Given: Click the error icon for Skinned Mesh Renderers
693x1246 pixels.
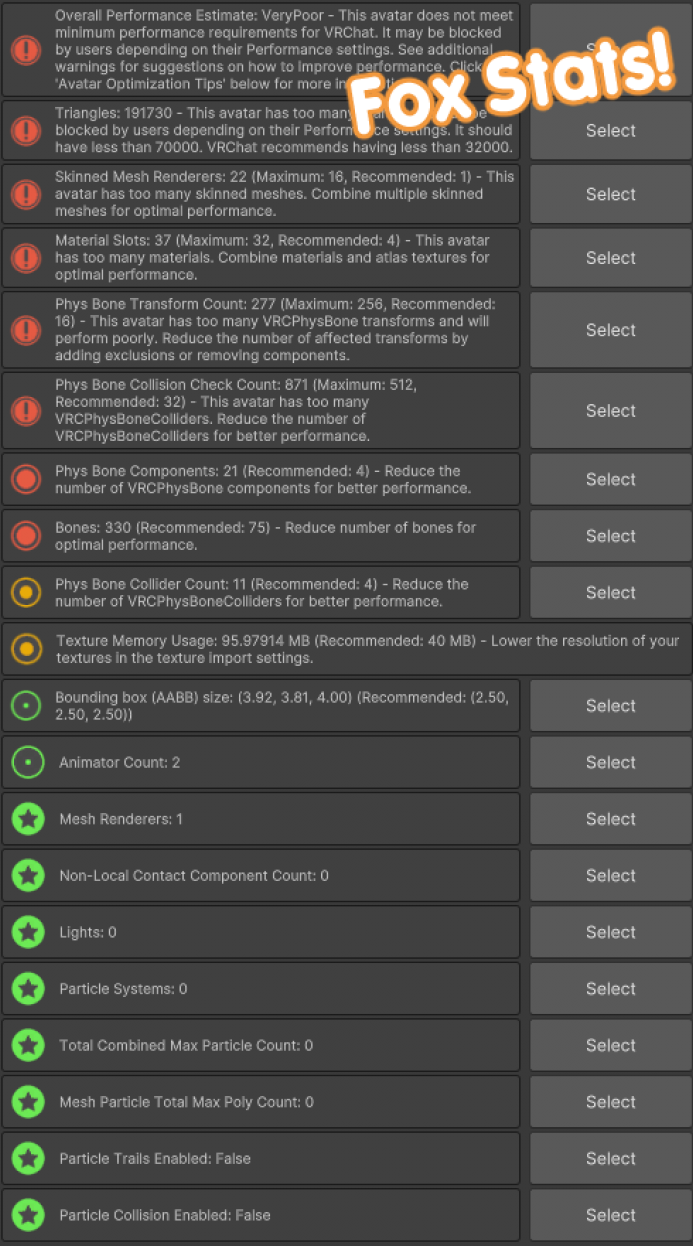Looking at the screenshot, I should coord(27,194).
